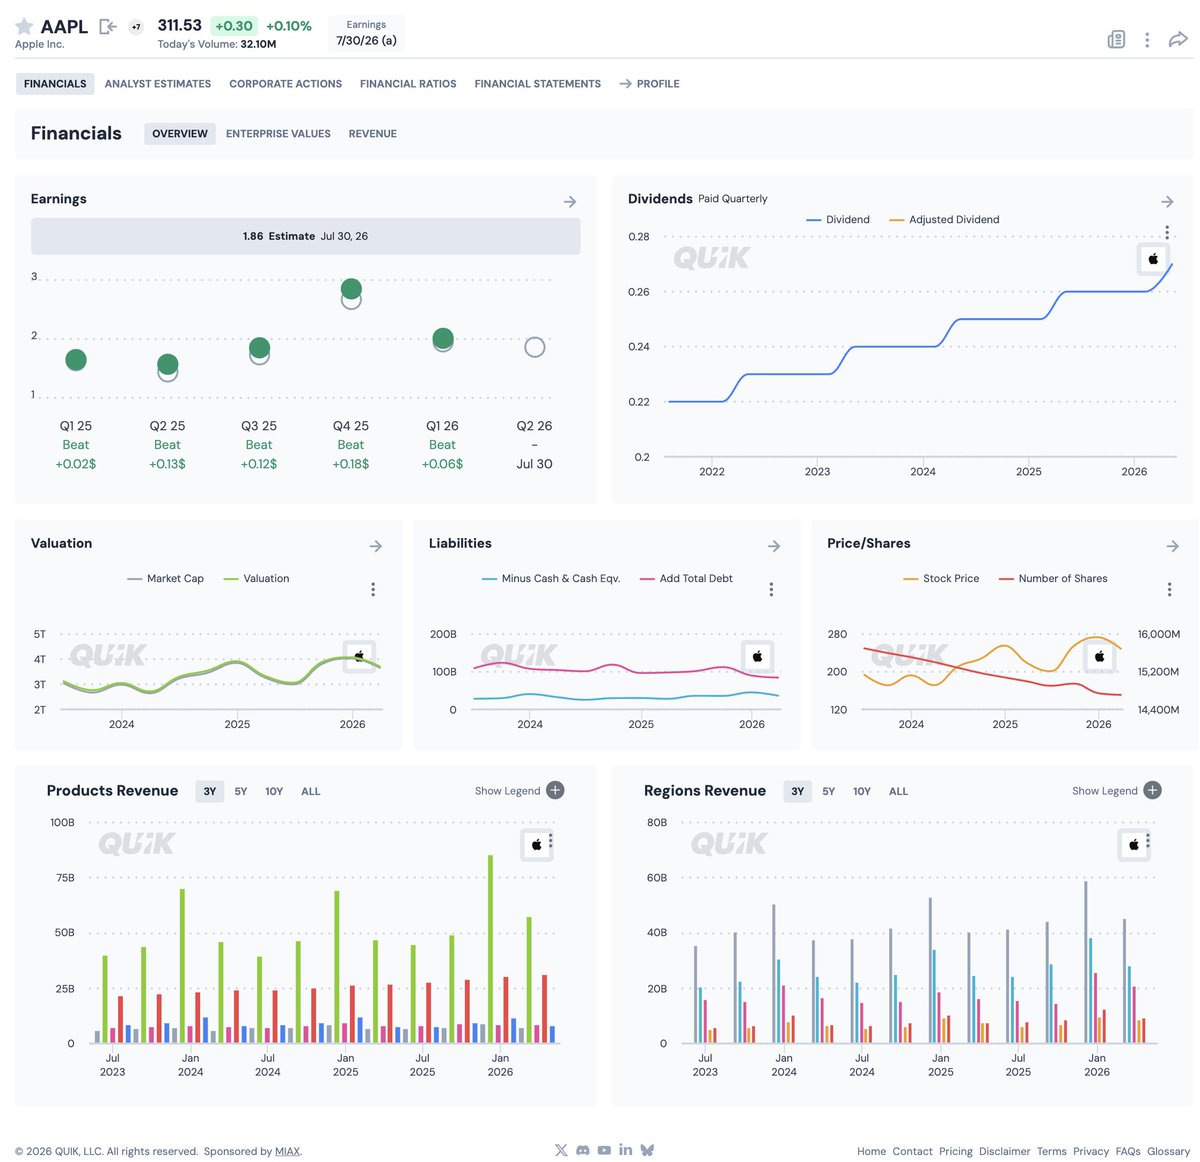Open Liabilities details arrow

774,546
